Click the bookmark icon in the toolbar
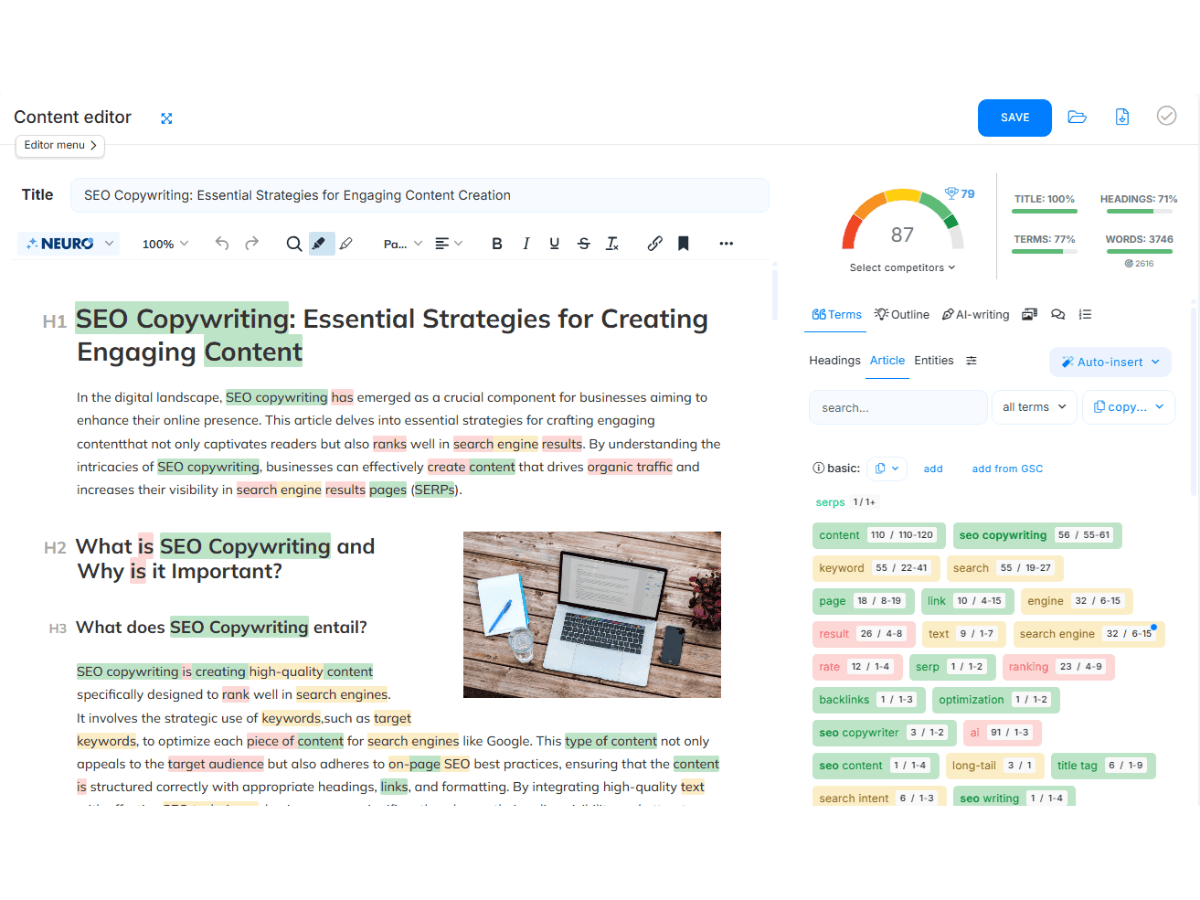 click(683, 243)
